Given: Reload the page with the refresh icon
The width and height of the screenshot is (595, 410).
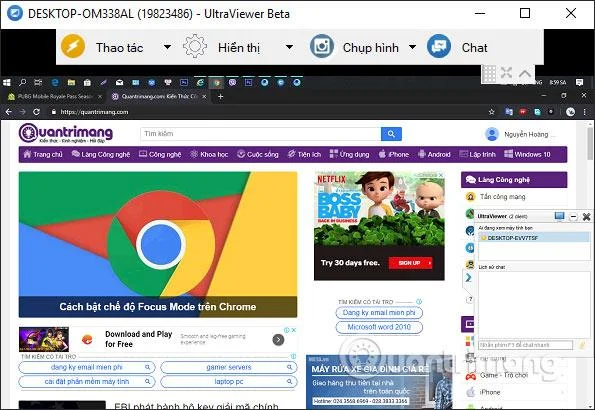Looking at the screenshot, I should [36, 112].
